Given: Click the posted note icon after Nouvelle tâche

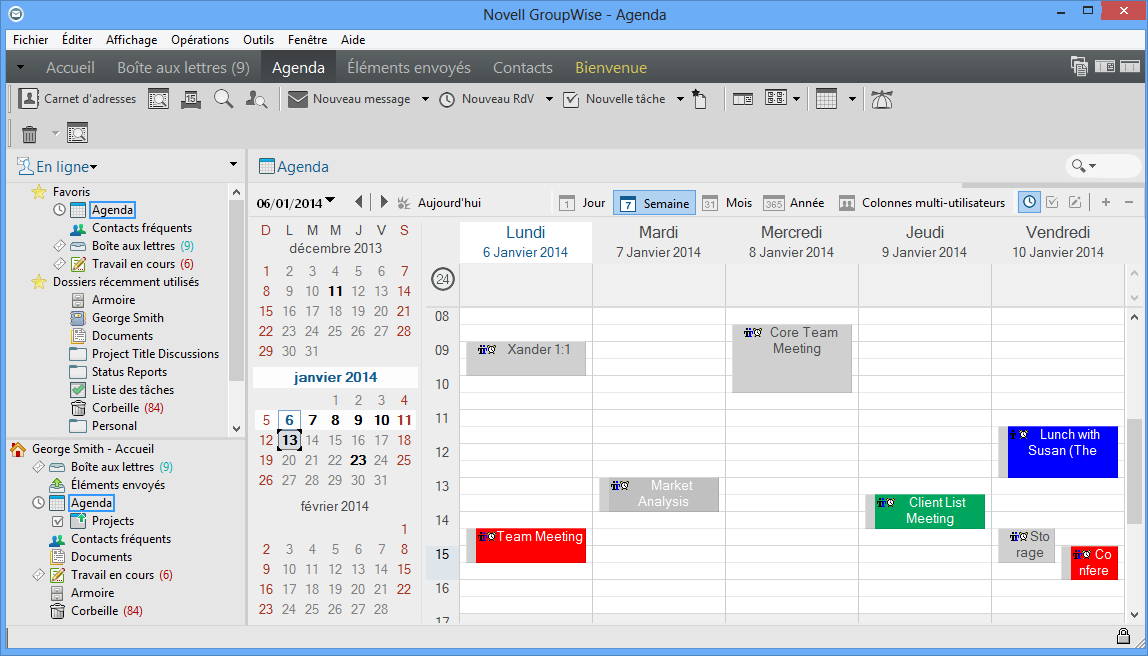Looking at the screenshot, I should 699,99.
